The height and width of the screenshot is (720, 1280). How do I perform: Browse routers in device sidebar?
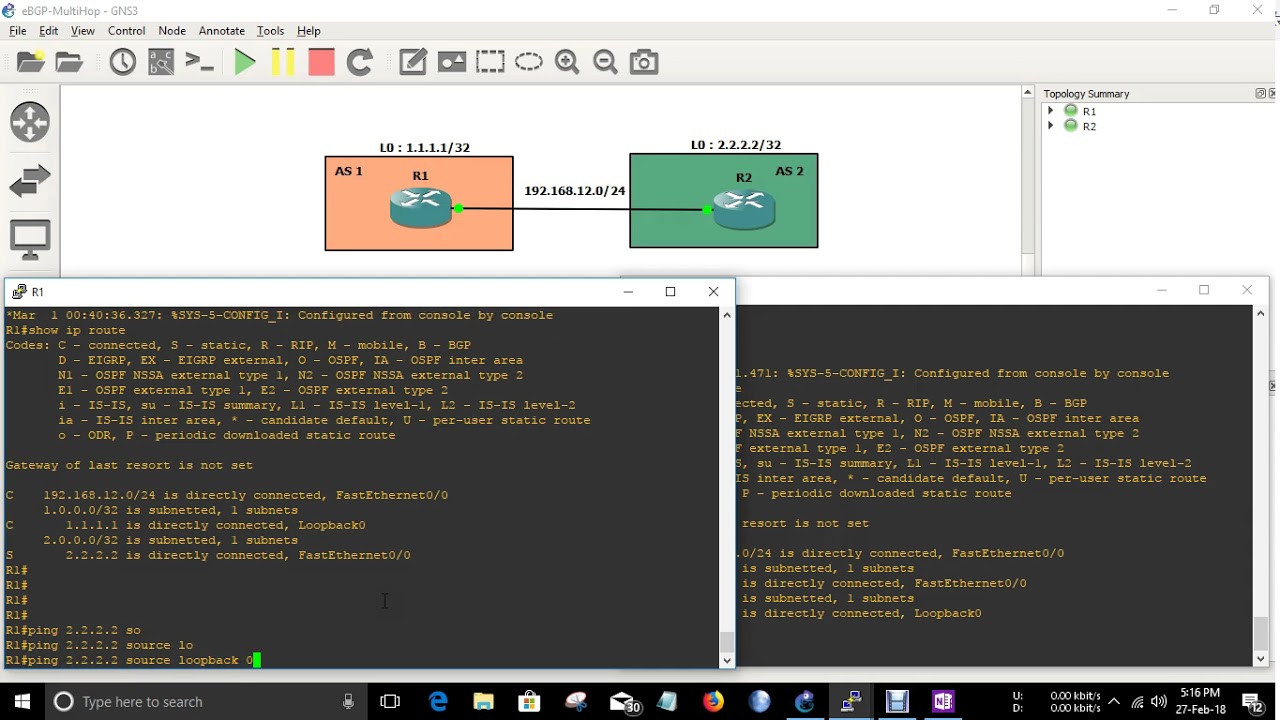(30, 122)
